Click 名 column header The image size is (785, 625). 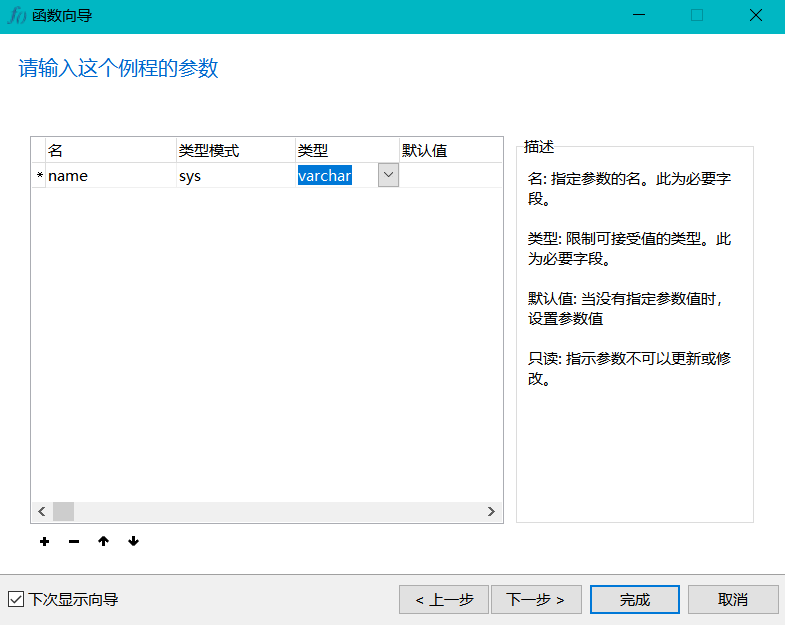[111, 150]
